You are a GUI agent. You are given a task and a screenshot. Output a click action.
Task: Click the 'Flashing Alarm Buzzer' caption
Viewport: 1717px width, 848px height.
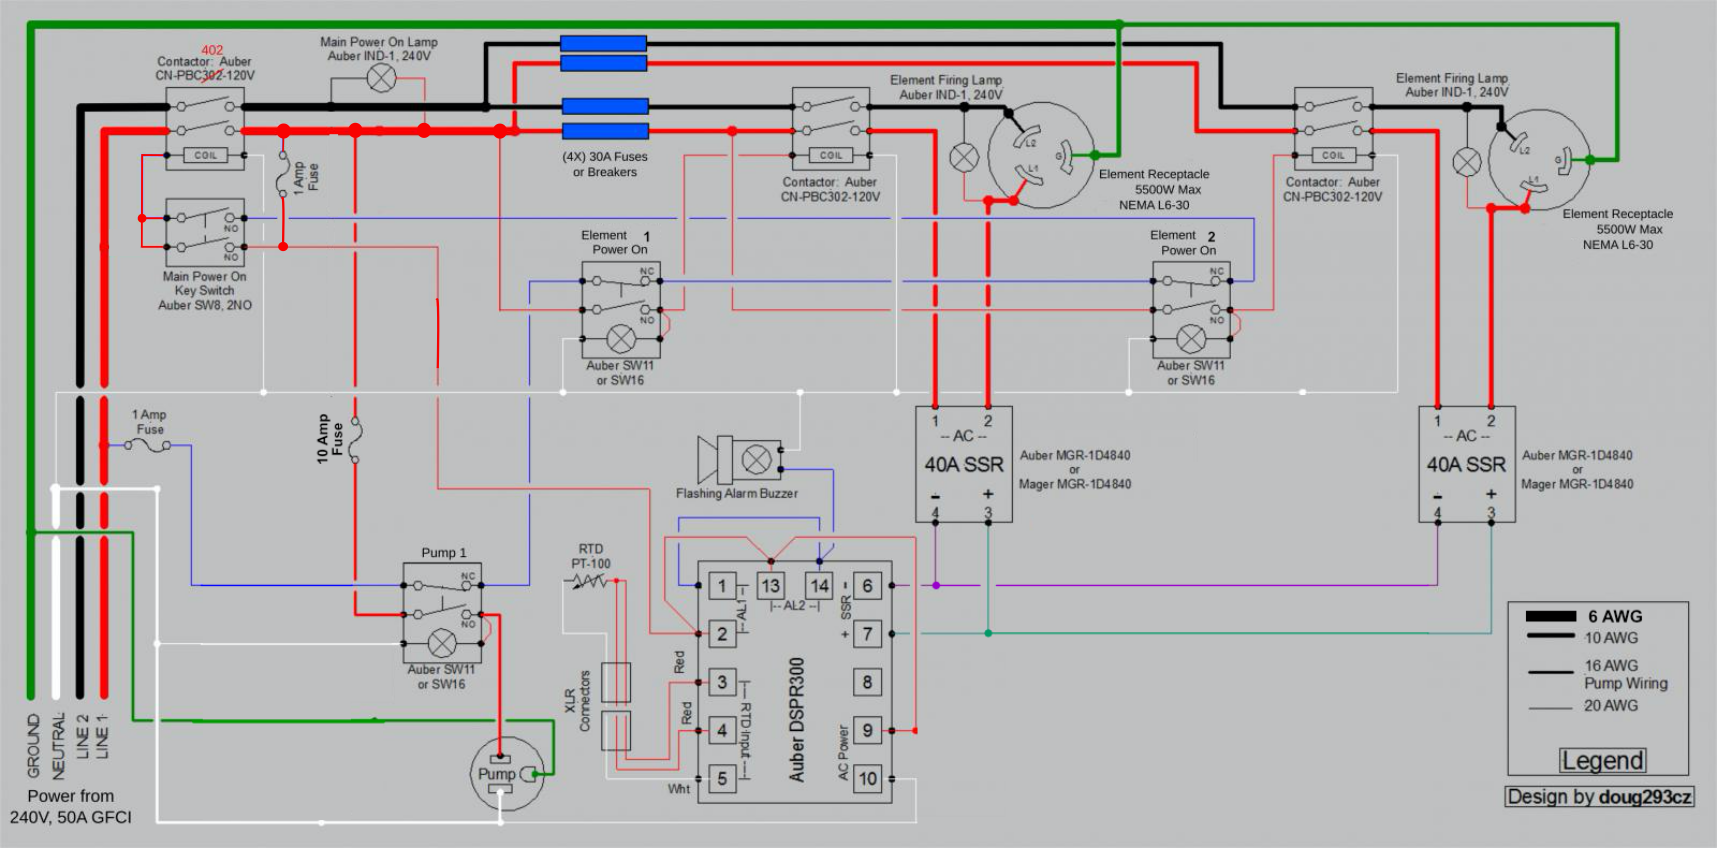(x=737, y=493)
